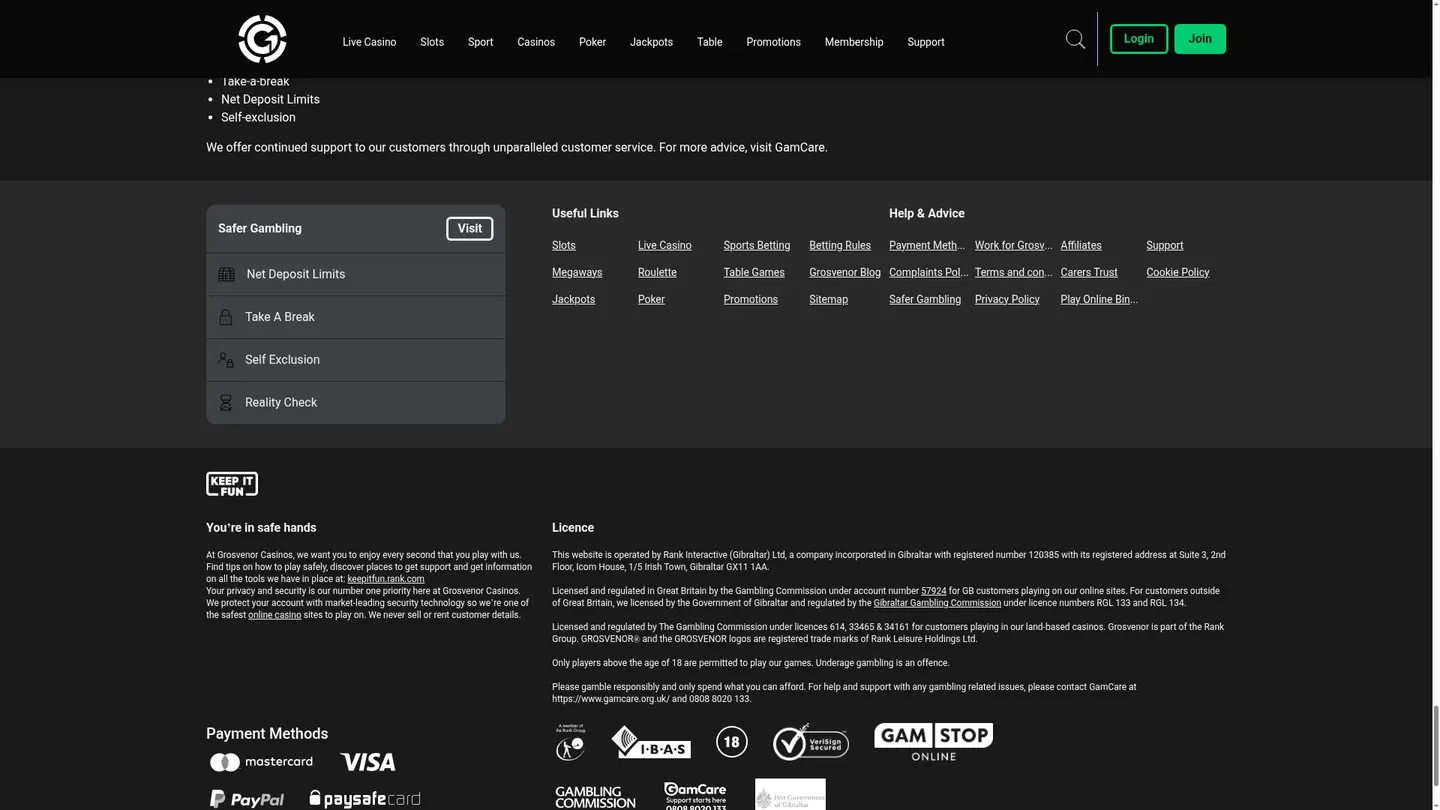Screen dimensions: 1440x810
Task: Open the Reality Check row
Action: point(356,403)
